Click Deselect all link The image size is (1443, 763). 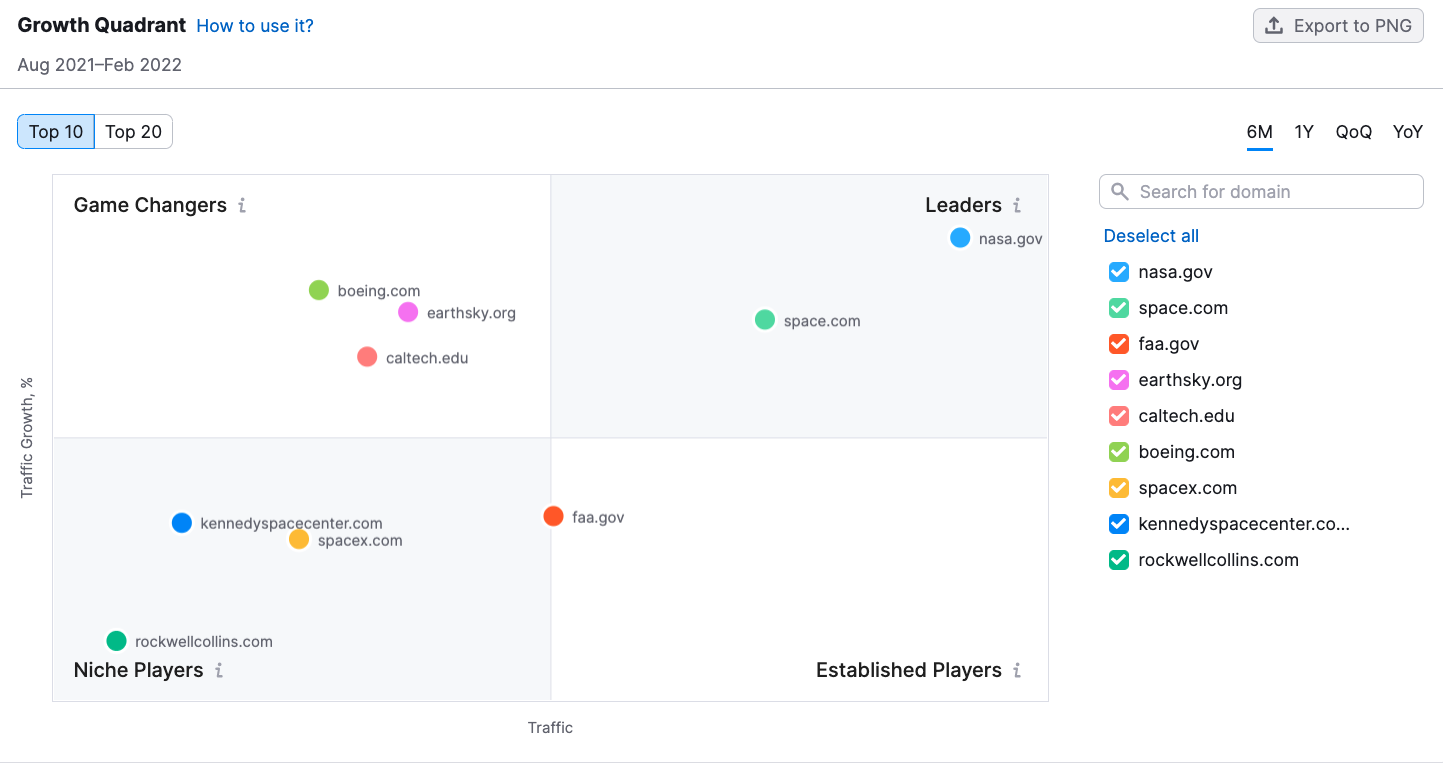(x=1151, y=236)
